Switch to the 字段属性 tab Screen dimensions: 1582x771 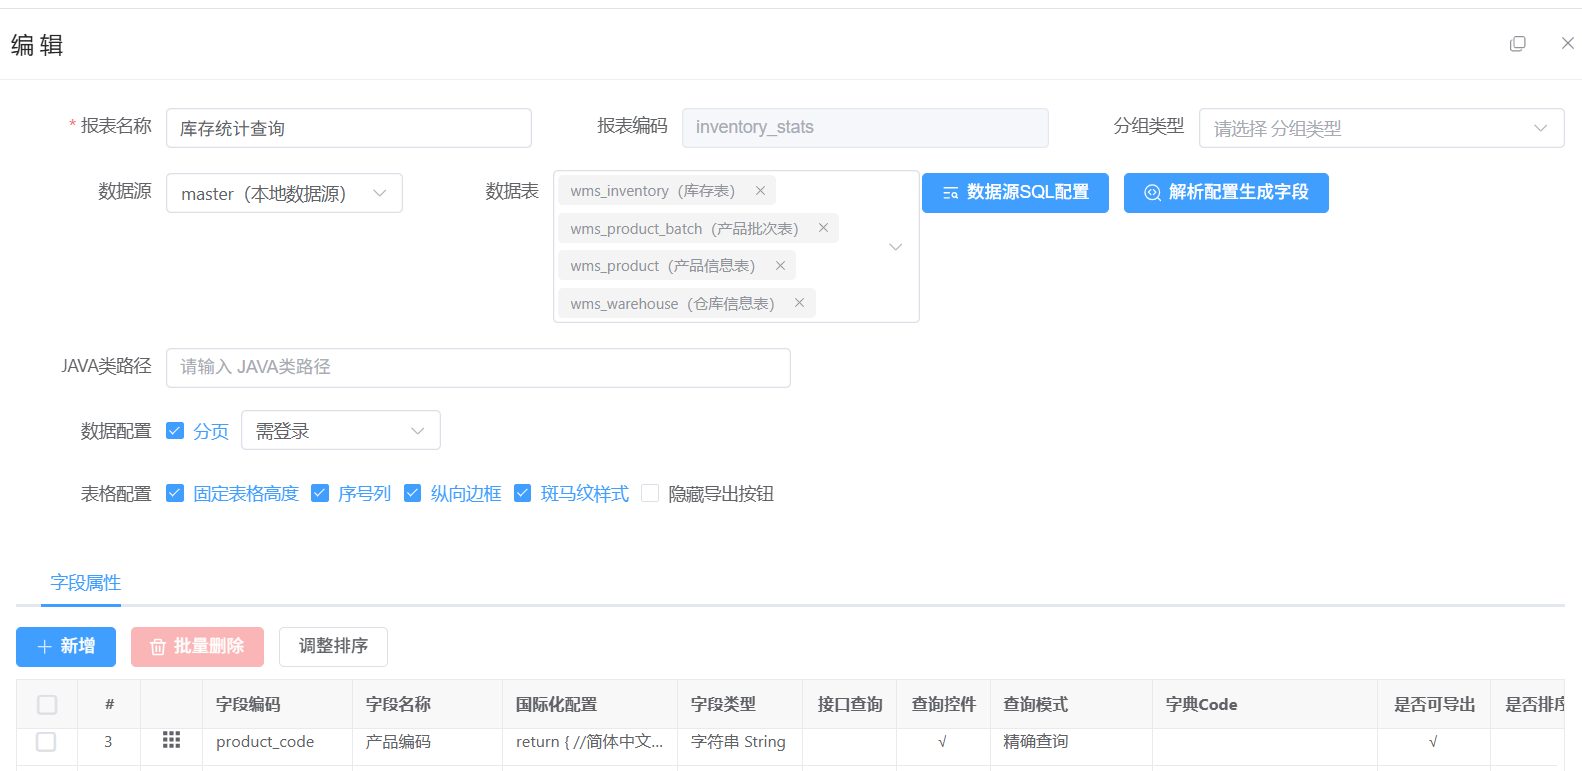point(85,583)
